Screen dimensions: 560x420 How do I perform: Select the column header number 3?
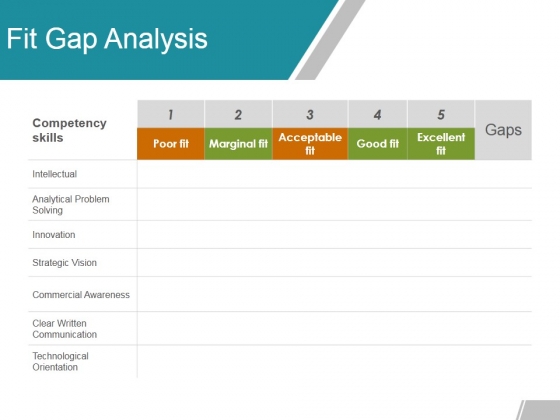pyautogui.click(x=310, y=114)
